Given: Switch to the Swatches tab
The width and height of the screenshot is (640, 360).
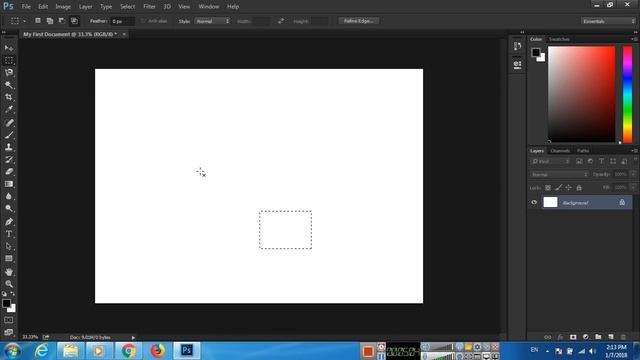Looking at the screenshot, I should 559,39.
